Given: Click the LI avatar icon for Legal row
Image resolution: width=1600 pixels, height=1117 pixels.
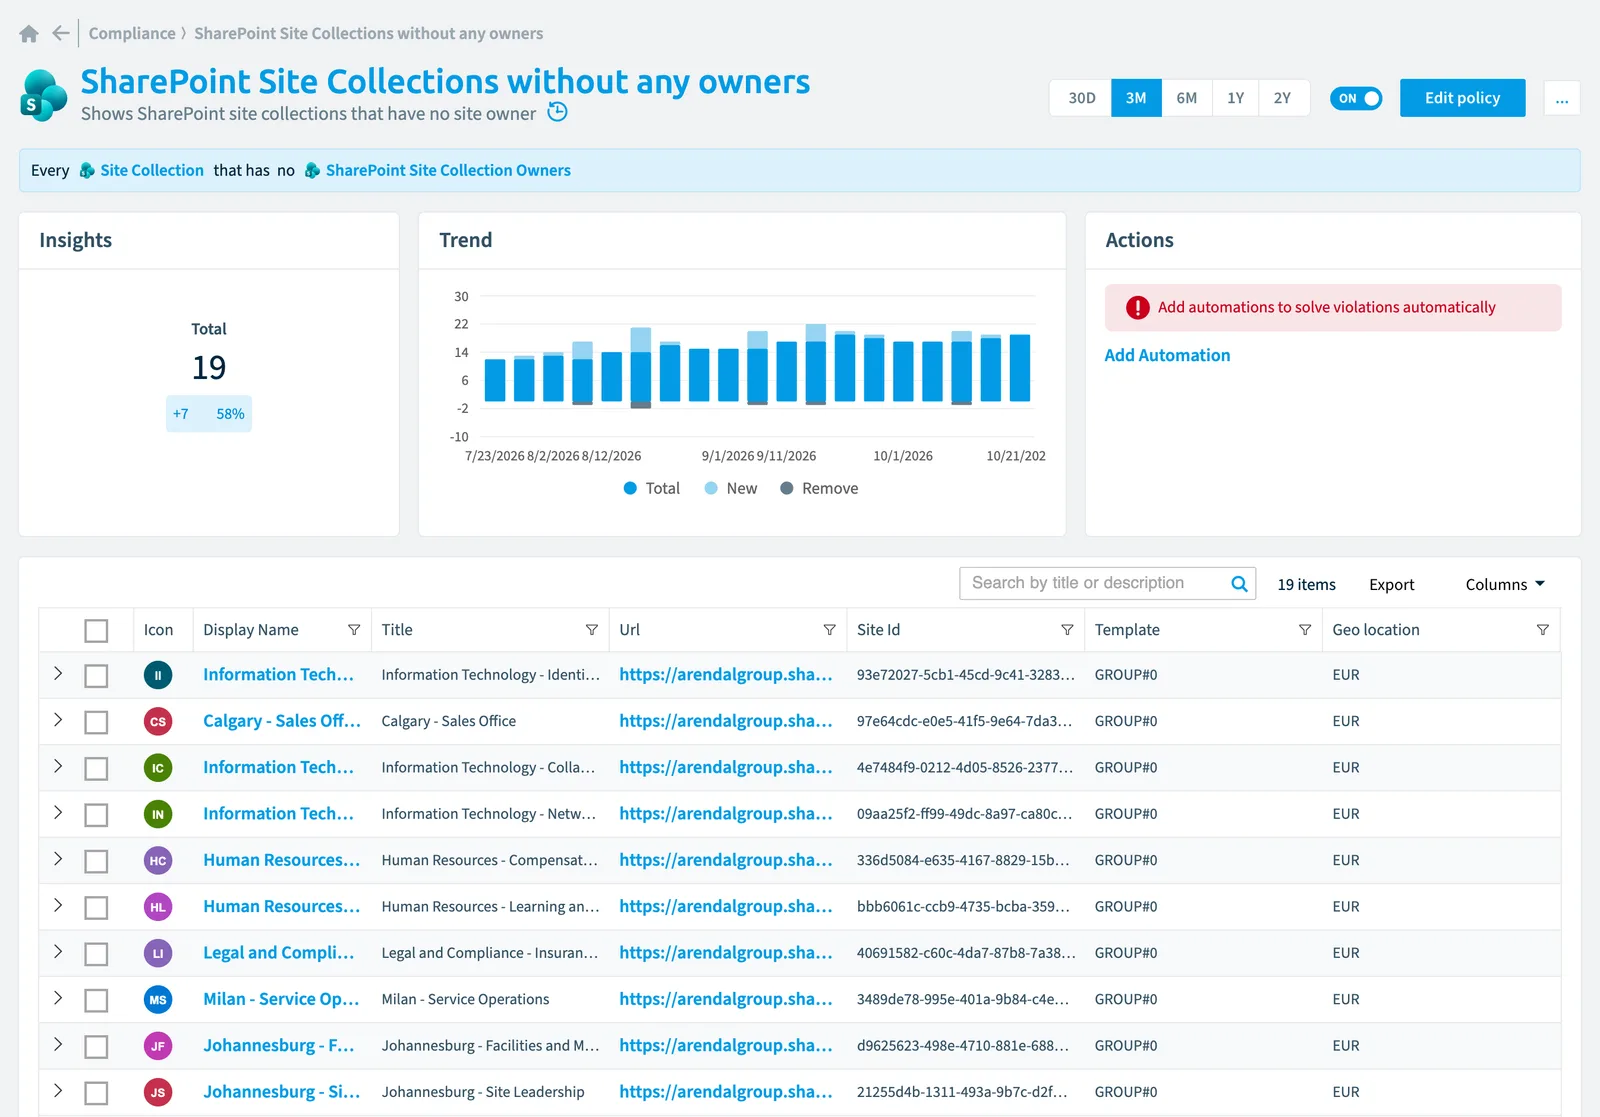Looking at the screenshot, I should coord(158,953).
